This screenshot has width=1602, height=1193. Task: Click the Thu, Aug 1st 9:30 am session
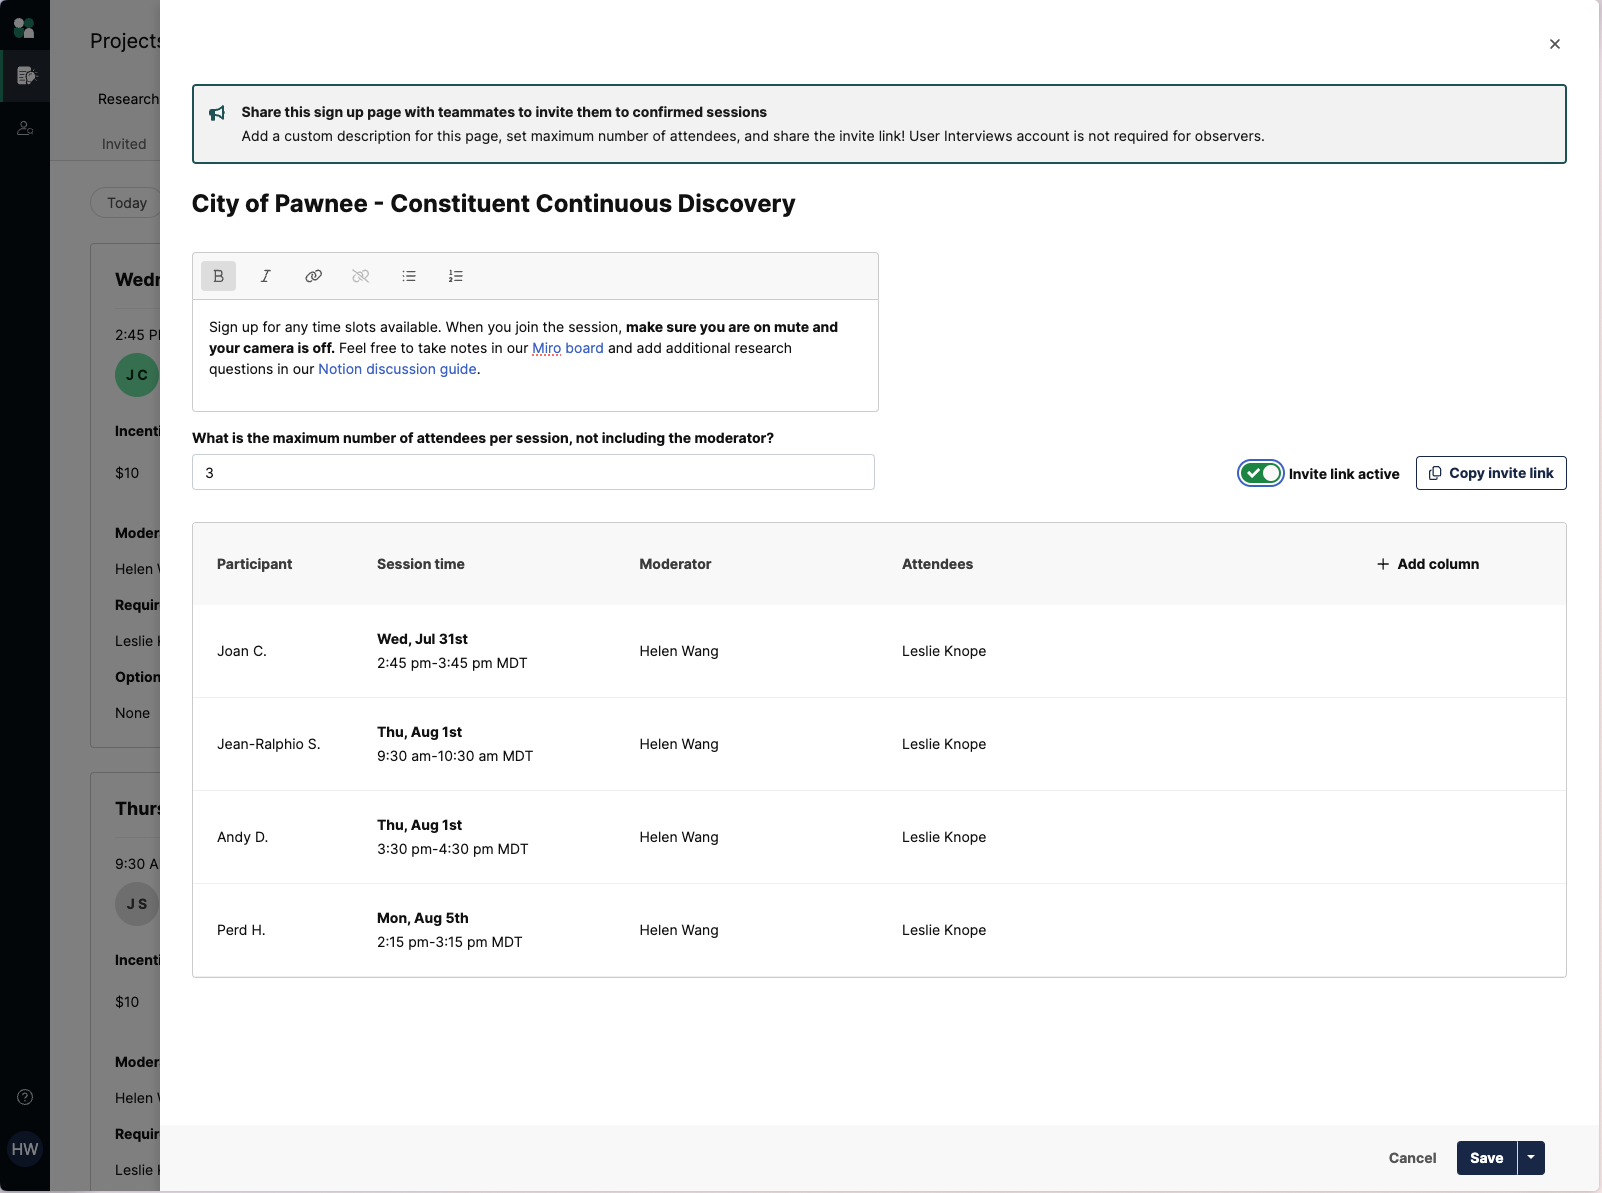(455, 744)
